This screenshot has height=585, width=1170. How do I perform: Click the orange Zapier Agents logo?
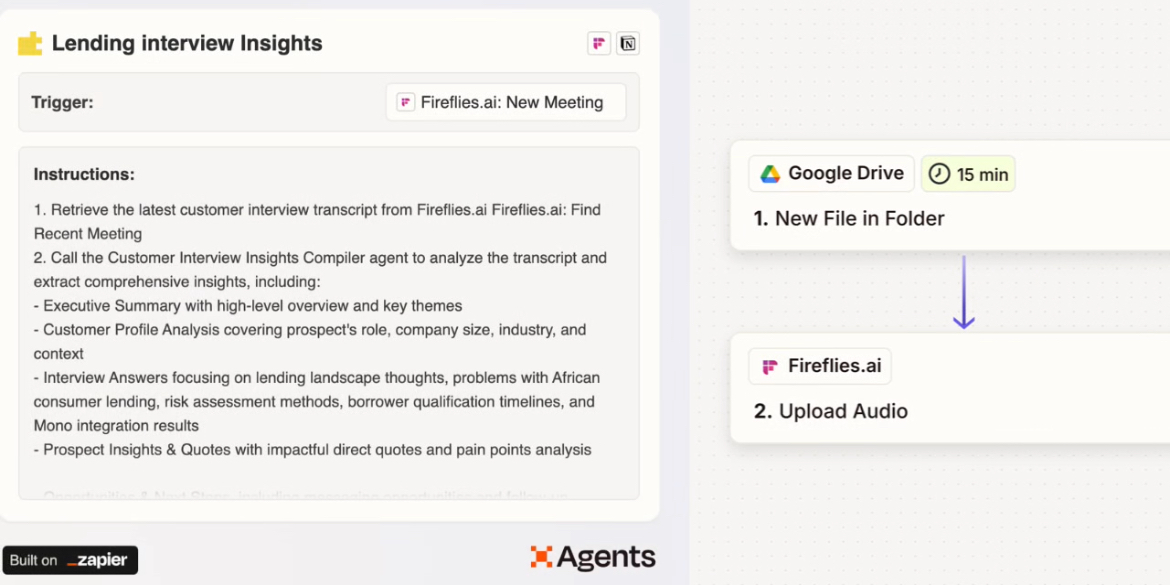coord(592,556)
